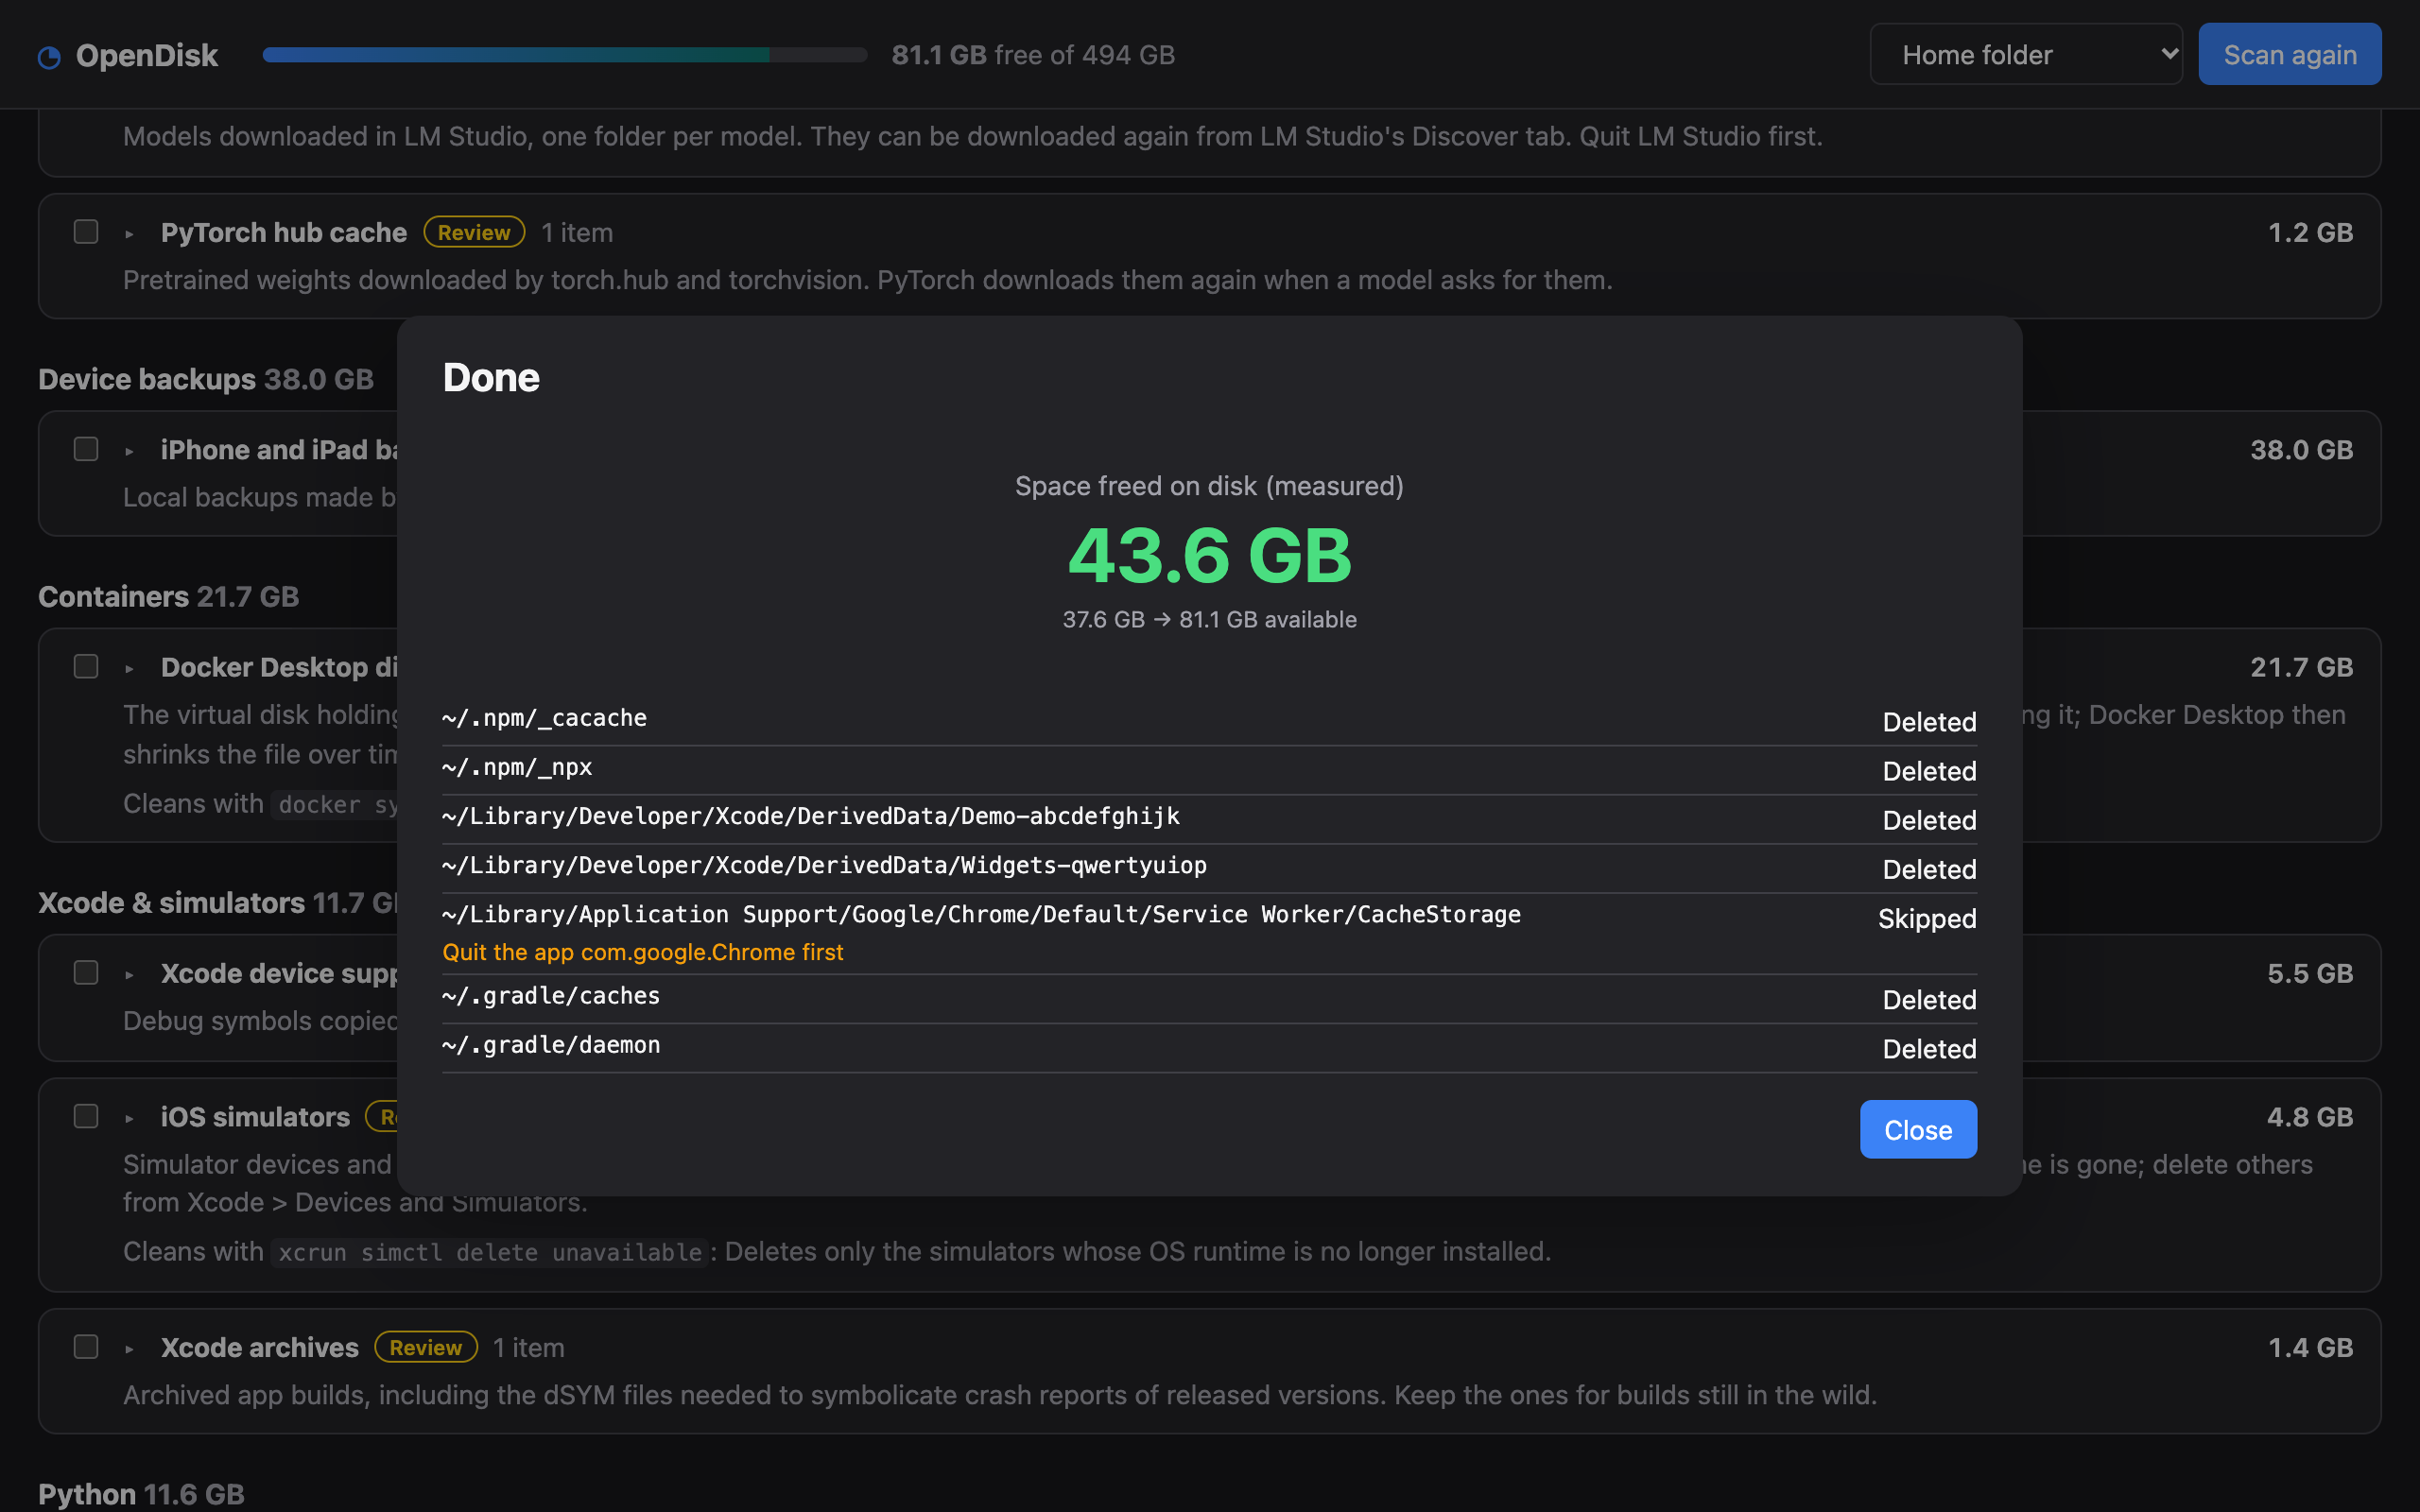Click the Python 11.6 GB heading
Screen dimensions: 2420x1512
point(141,1494)
